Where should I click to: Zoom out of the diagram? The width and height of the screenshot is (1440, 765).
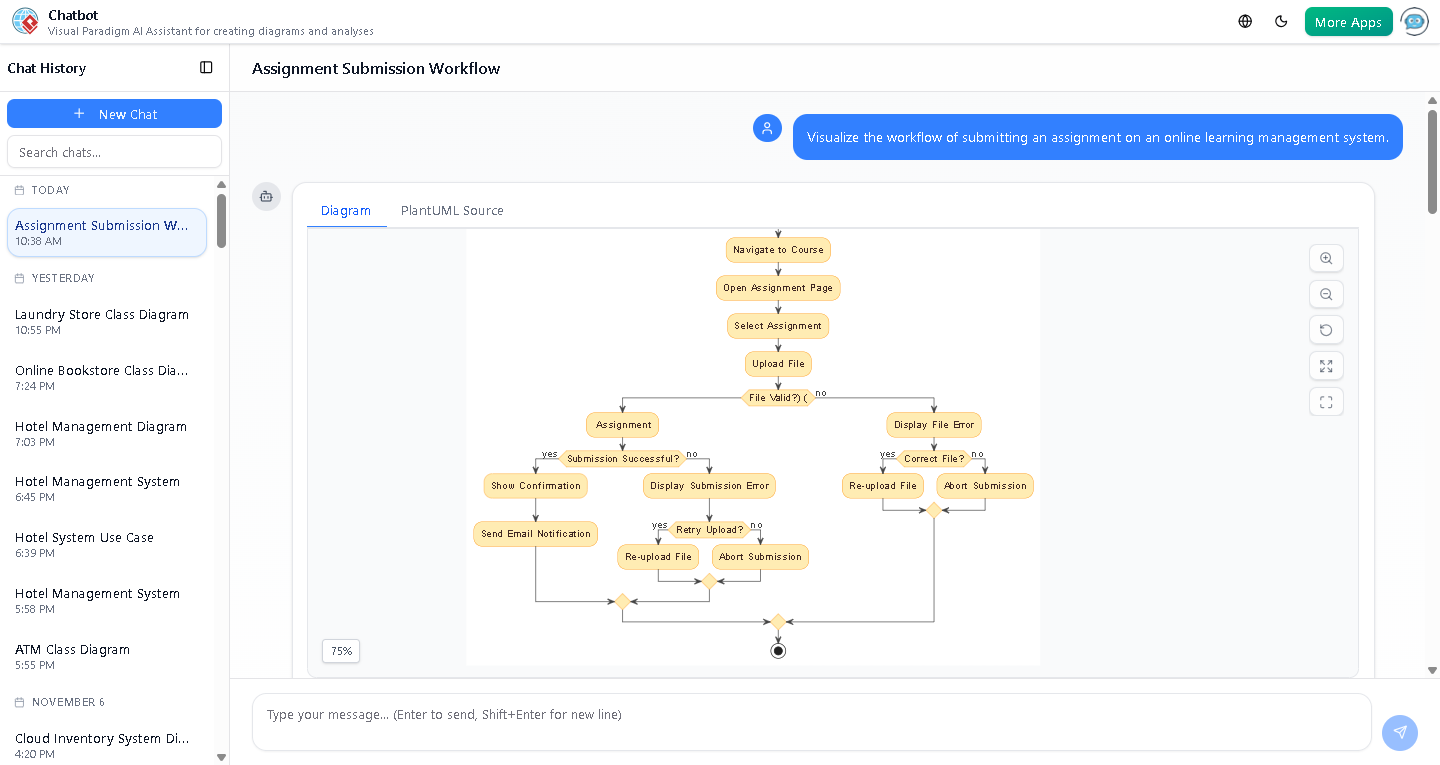[x=1326, y=294]
